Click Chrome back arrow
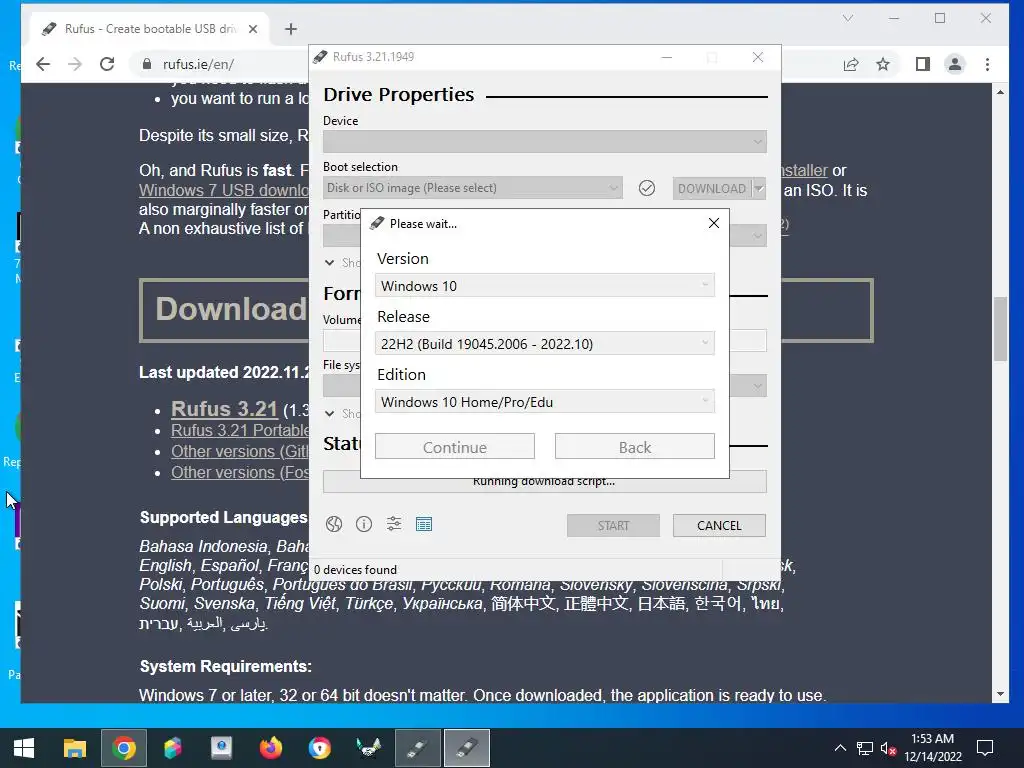 pos(43,64)
